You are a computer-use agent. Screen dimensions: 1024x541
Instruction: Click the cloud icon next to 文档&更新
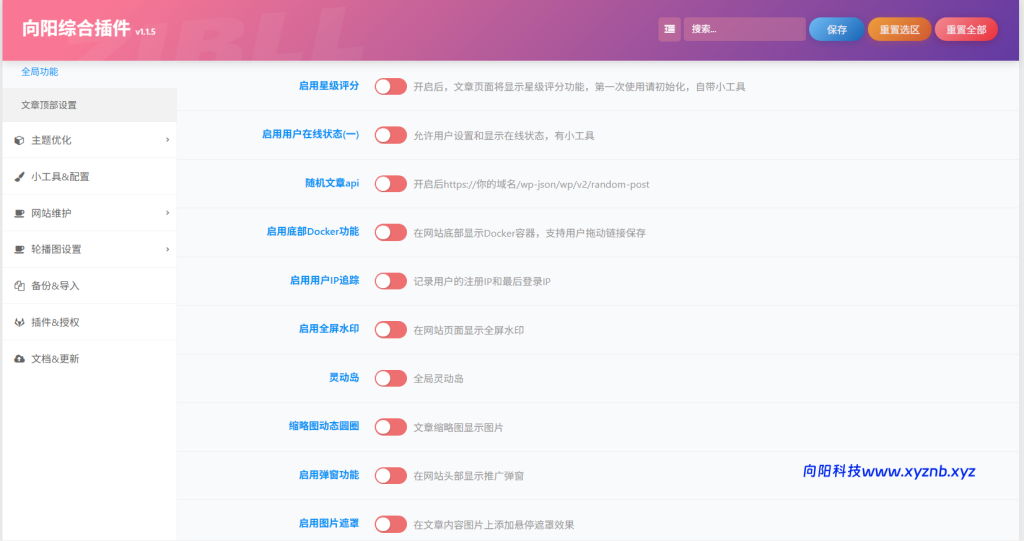[20, 359]
